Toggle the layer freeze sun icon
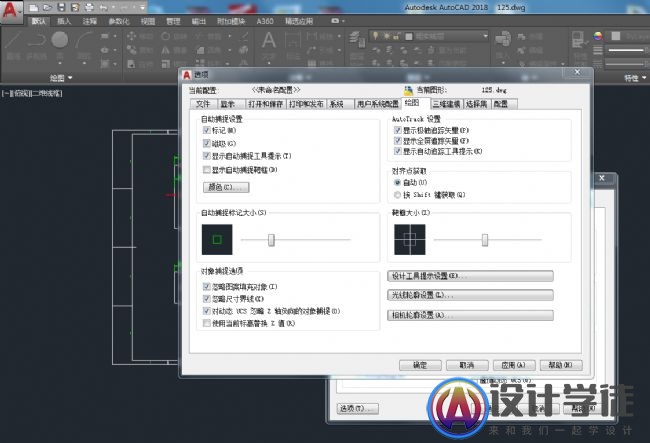Viewport: 650px width, 443px height. click(386, 36)
